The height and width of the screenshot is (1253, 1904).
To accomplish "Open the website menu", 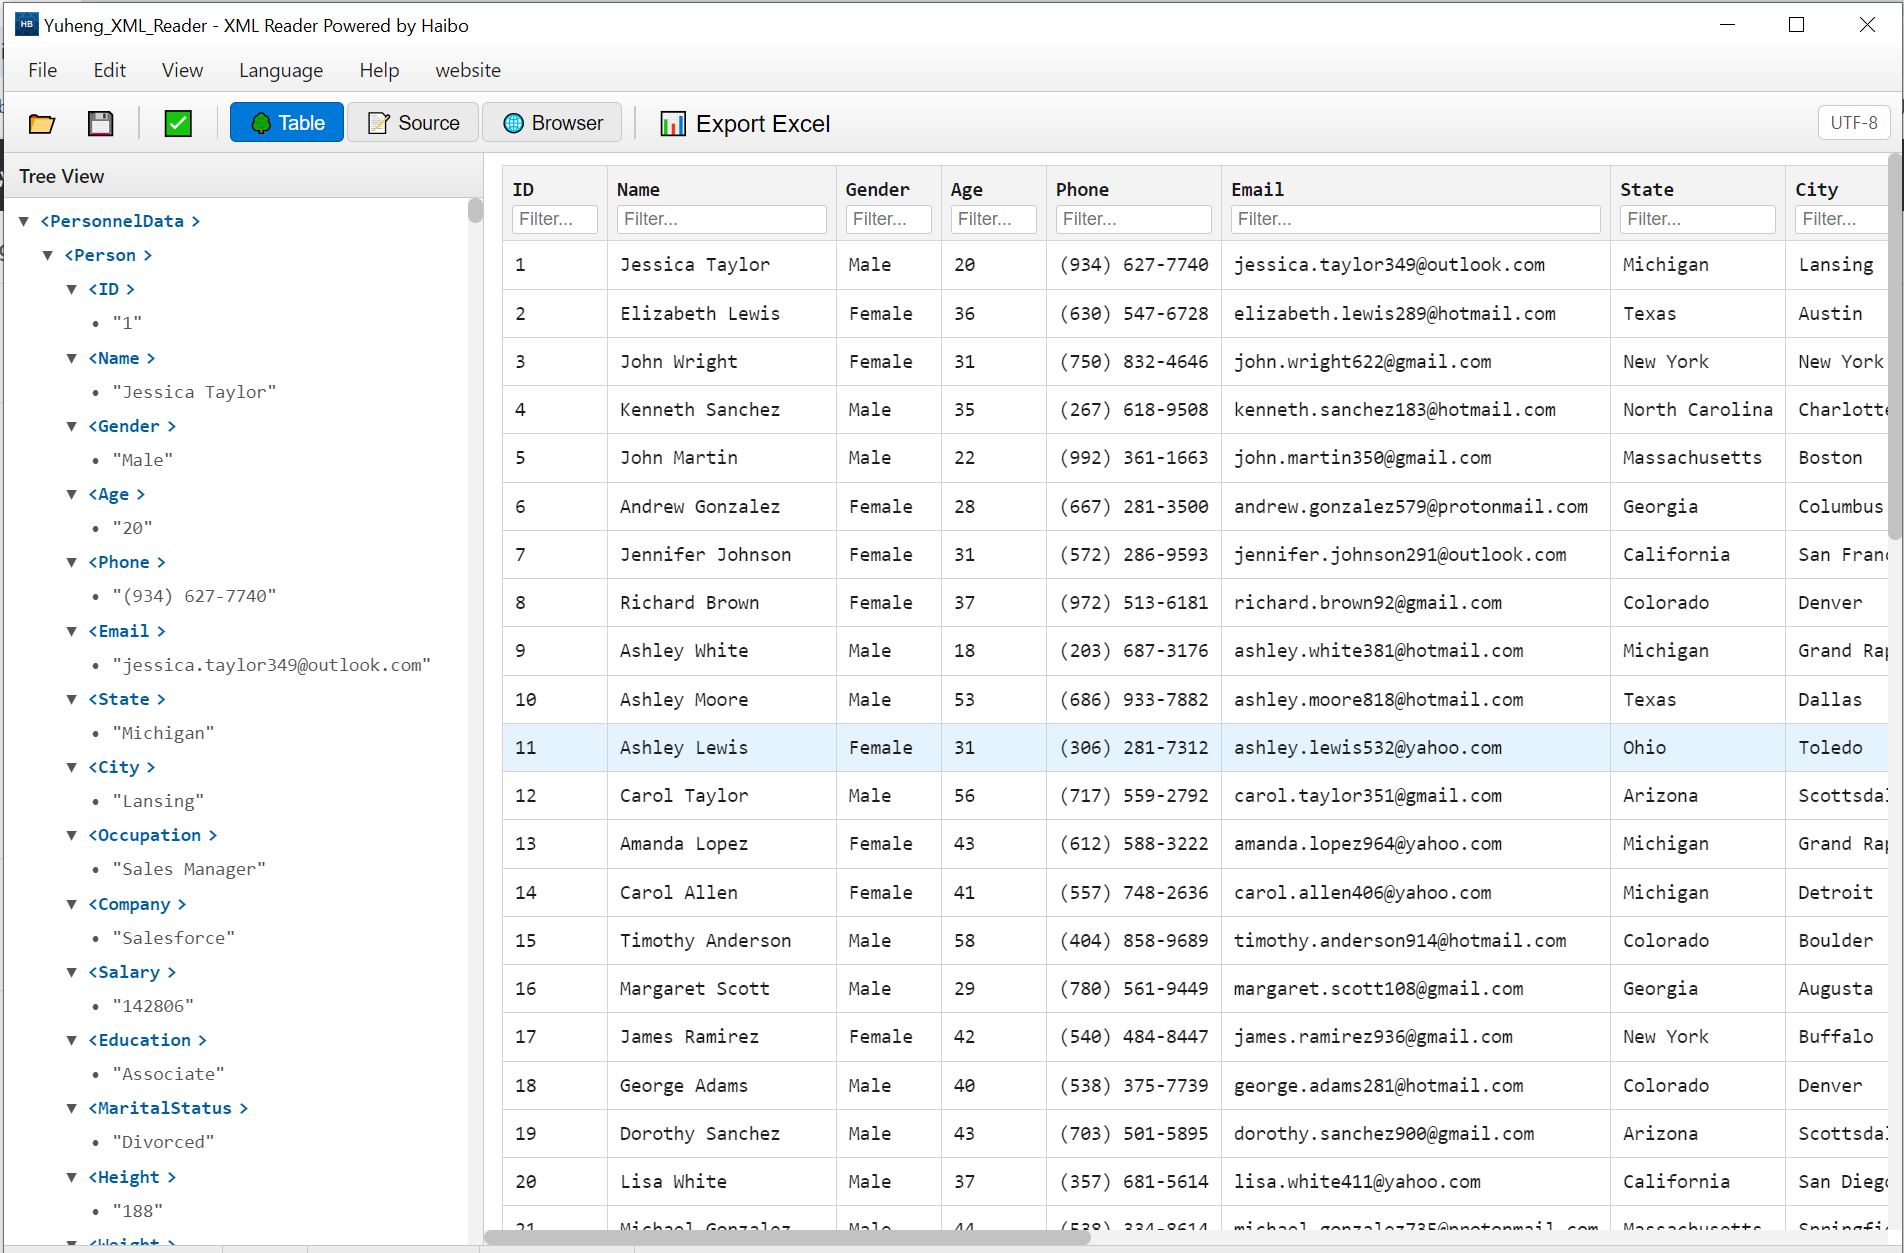I will point(468,70).
